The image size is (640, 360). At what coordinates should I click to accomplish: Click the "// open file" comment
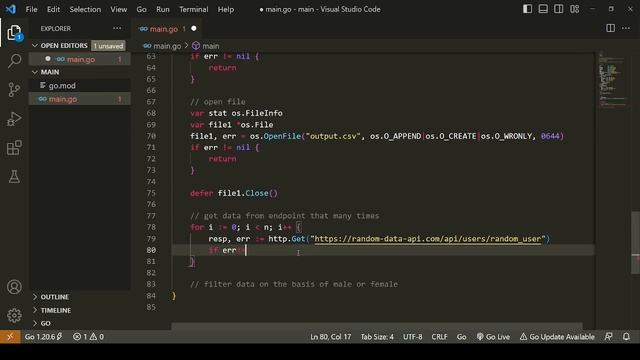(x=218, y=102)
